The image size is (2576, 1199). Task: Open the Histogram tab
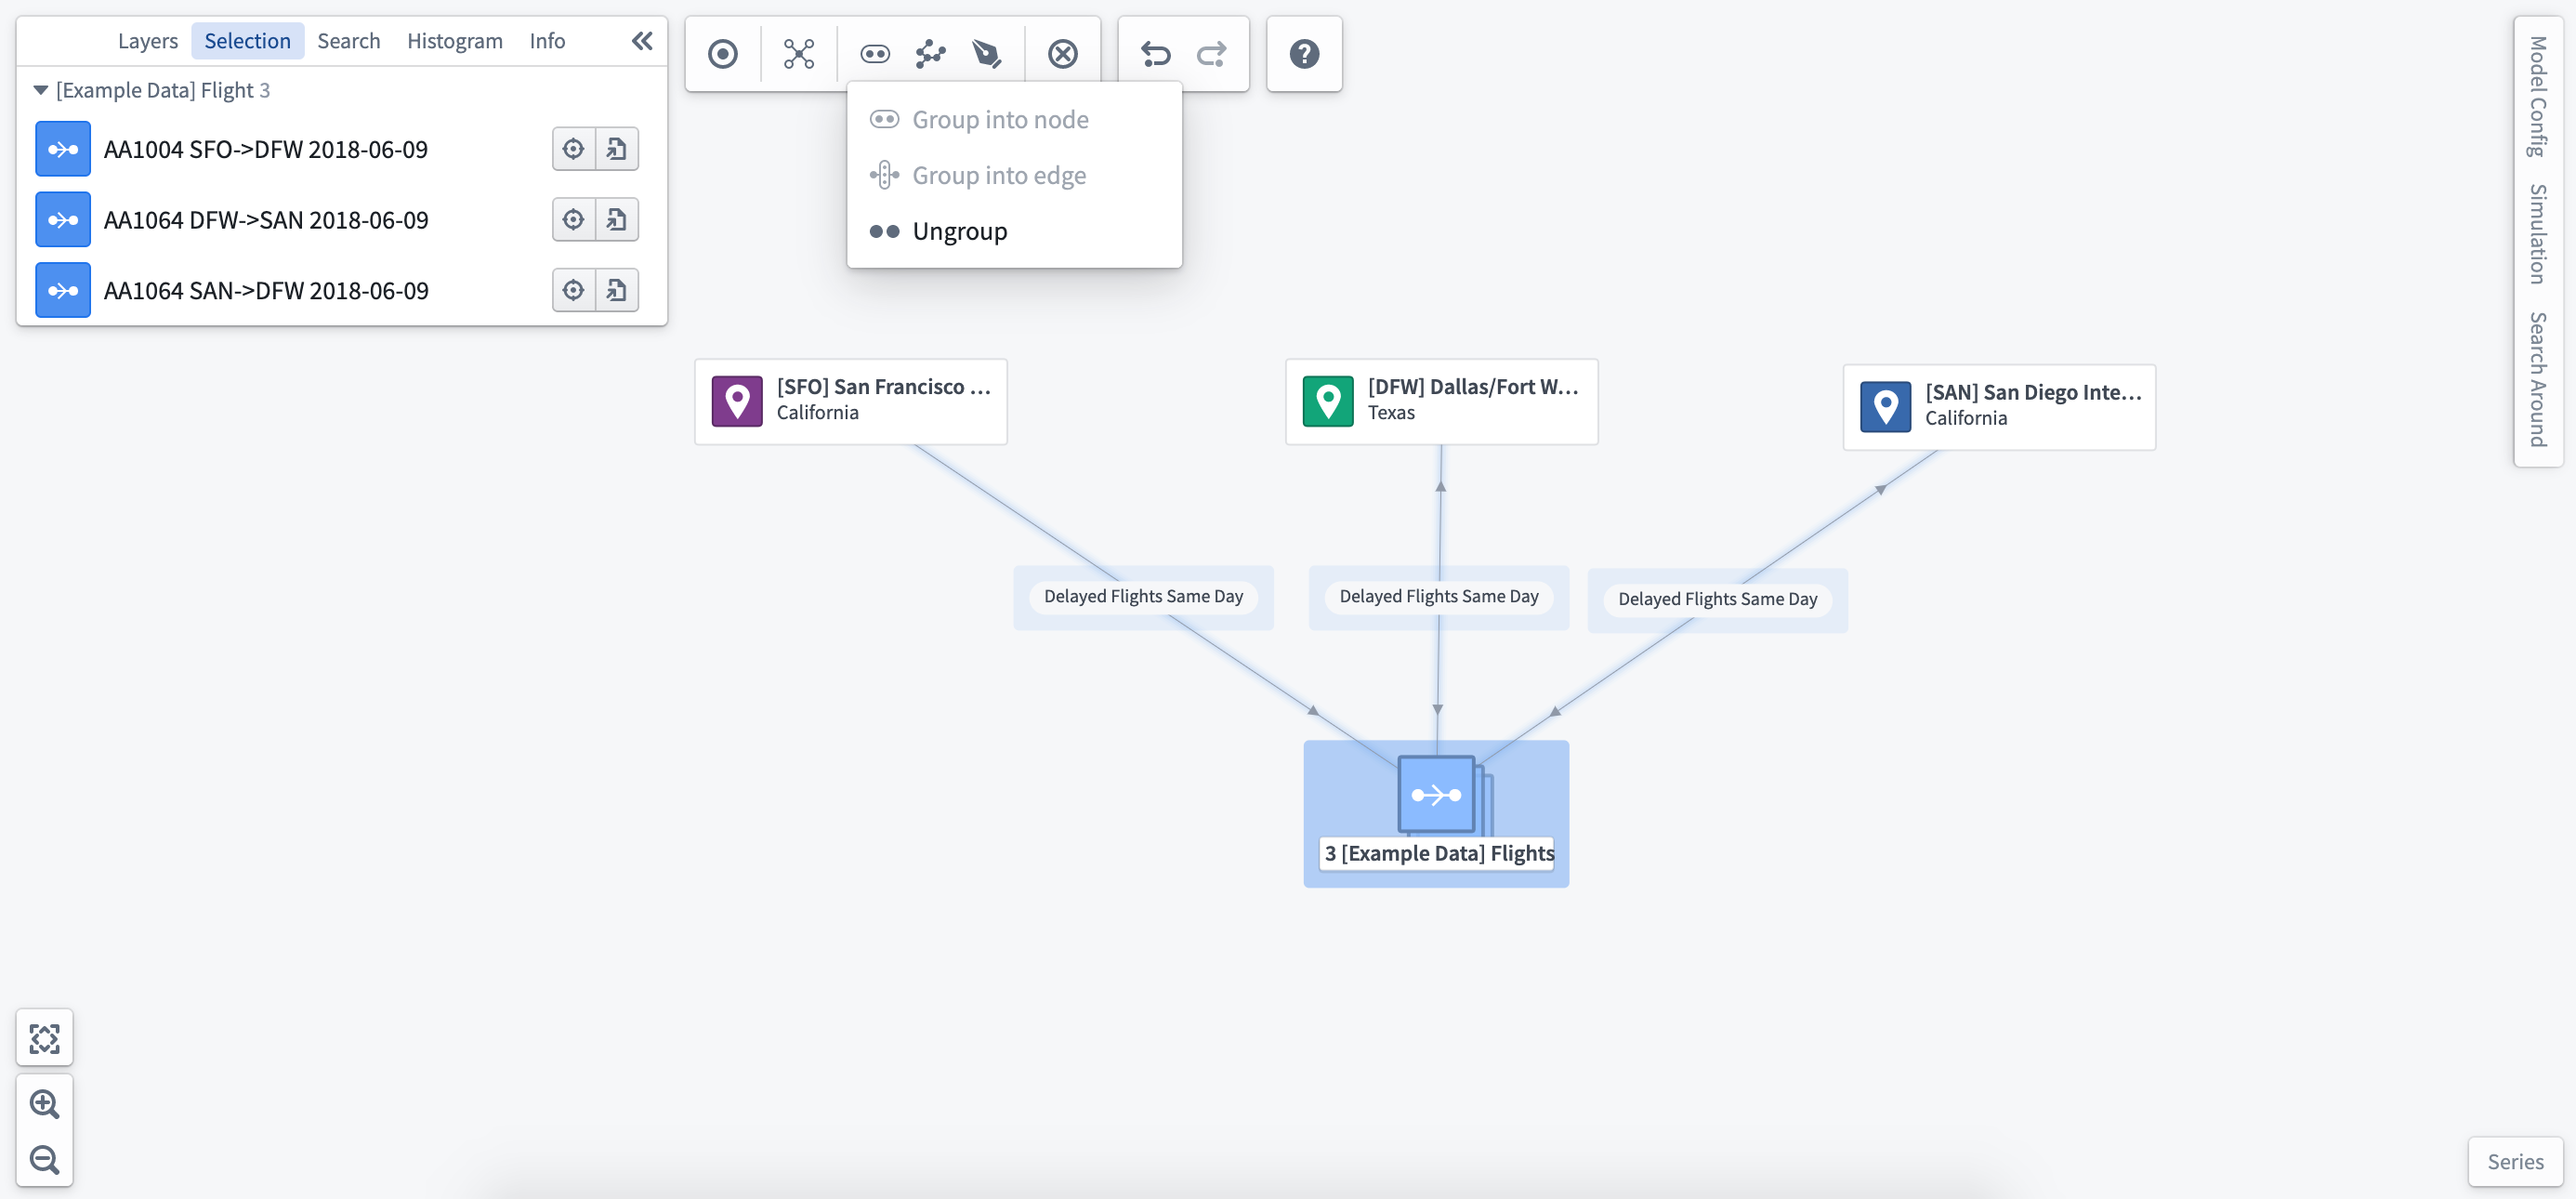pyautogui.click(x=455, y=41)
